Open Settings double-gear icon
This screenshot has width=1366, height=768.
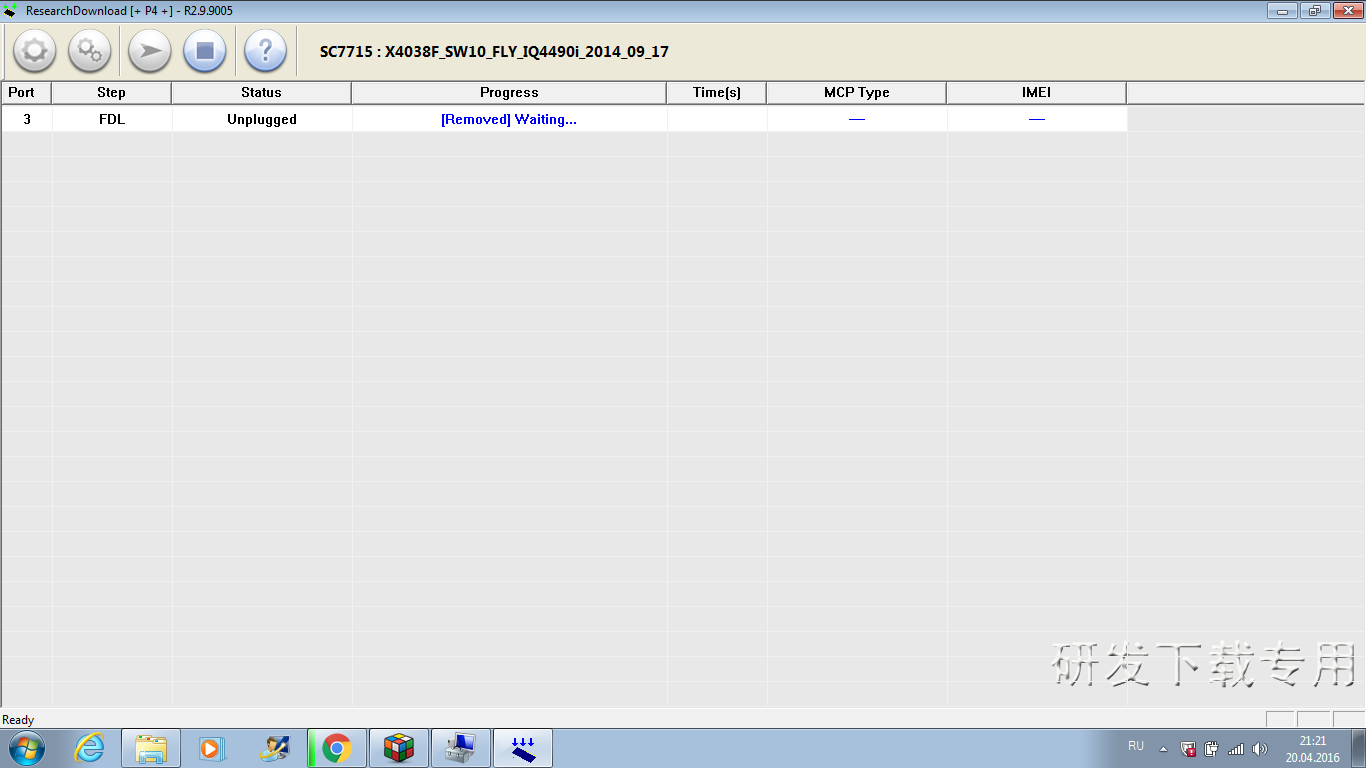point(90,50)
